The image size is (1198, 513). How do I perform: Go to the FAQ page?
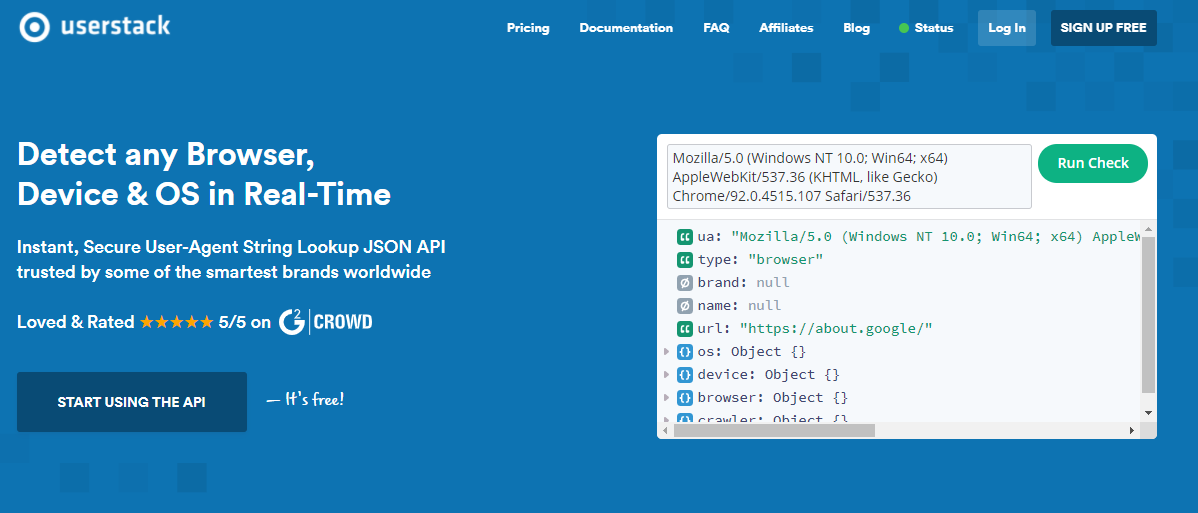click(716, 28)
